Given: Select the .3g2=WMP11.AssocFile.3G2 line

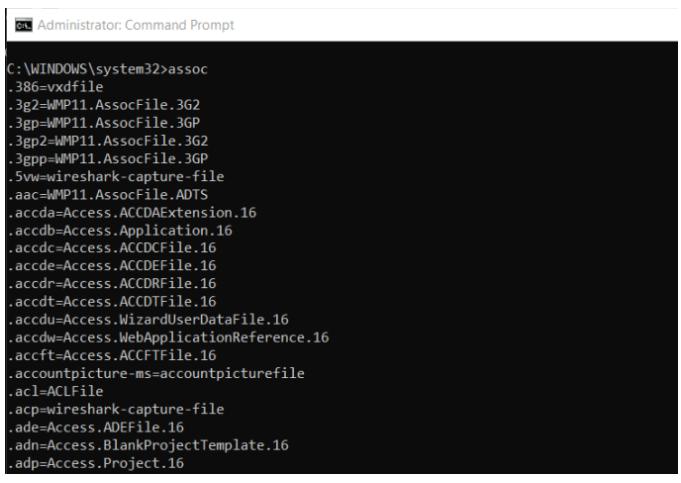Looking at the screenshot, I should coord(103,105).
